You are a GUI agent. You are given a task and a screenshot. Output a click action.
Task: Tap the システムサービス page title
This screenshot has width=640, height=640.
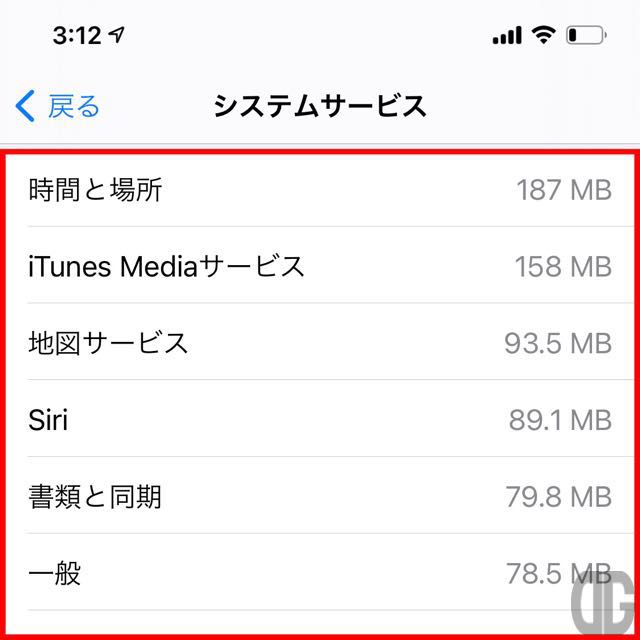[320, 106]
